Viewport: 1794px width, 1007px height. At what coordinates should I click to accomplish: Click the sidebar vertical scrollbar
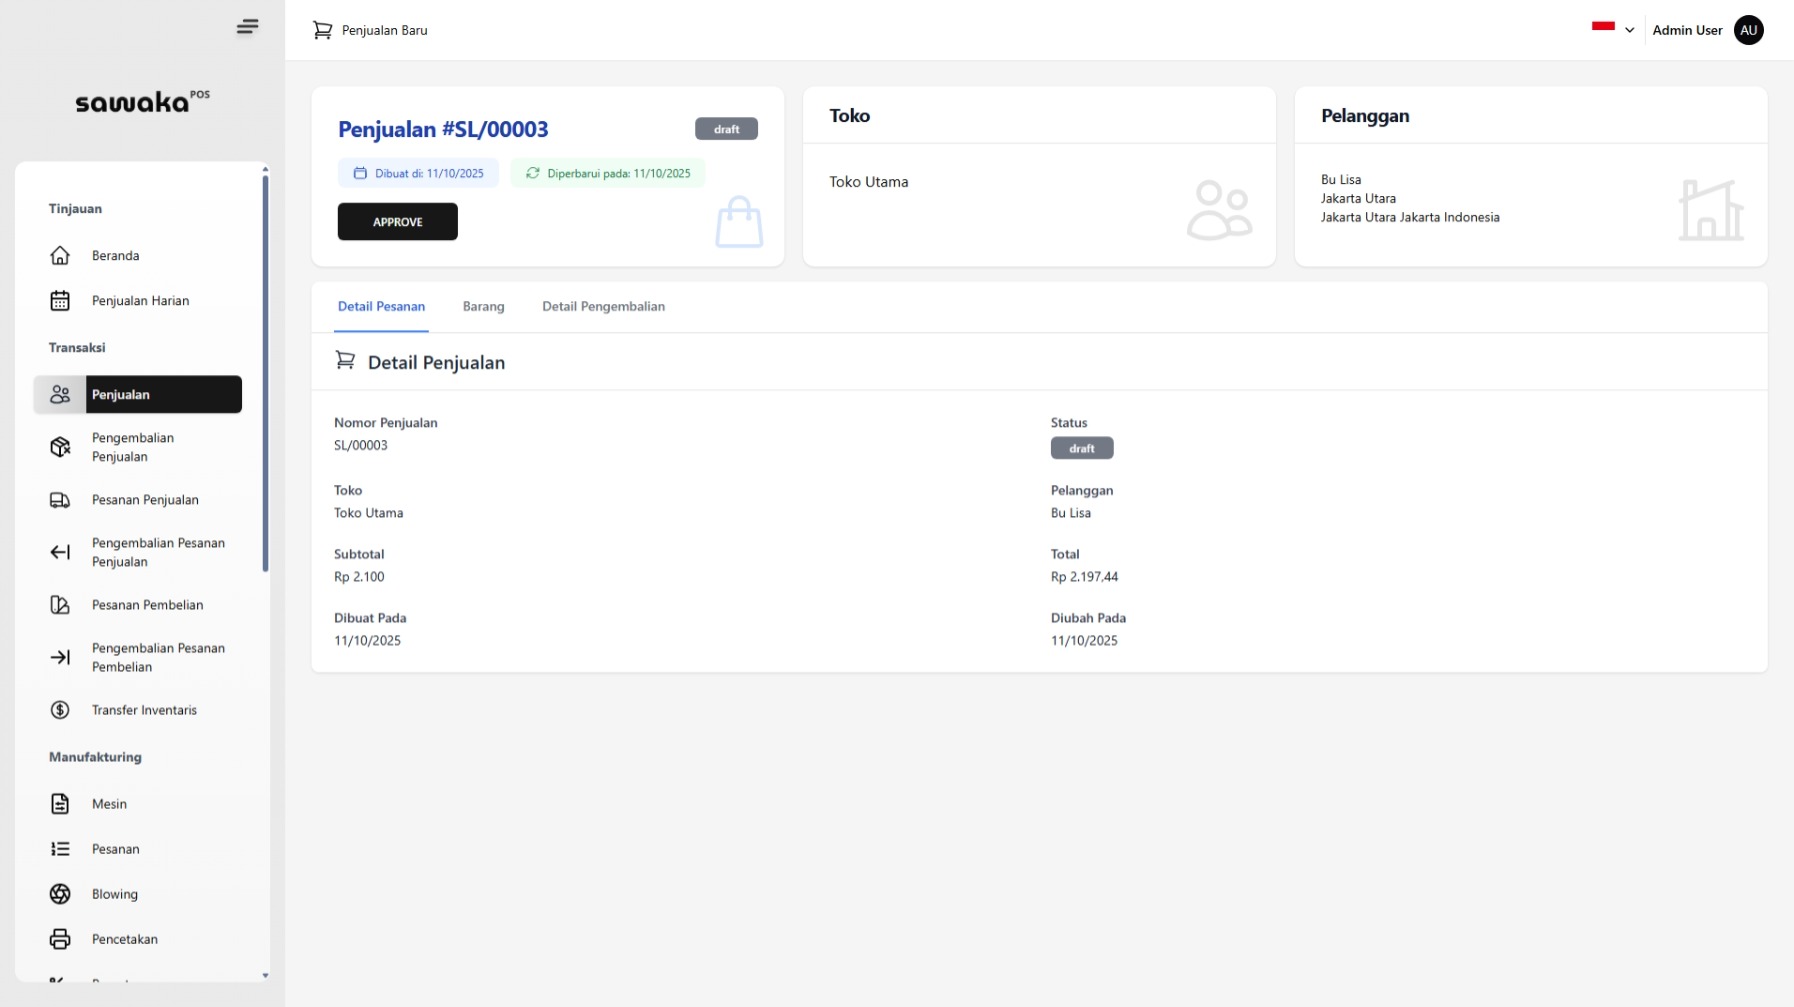pyautogui.click(x=265, y=370)
